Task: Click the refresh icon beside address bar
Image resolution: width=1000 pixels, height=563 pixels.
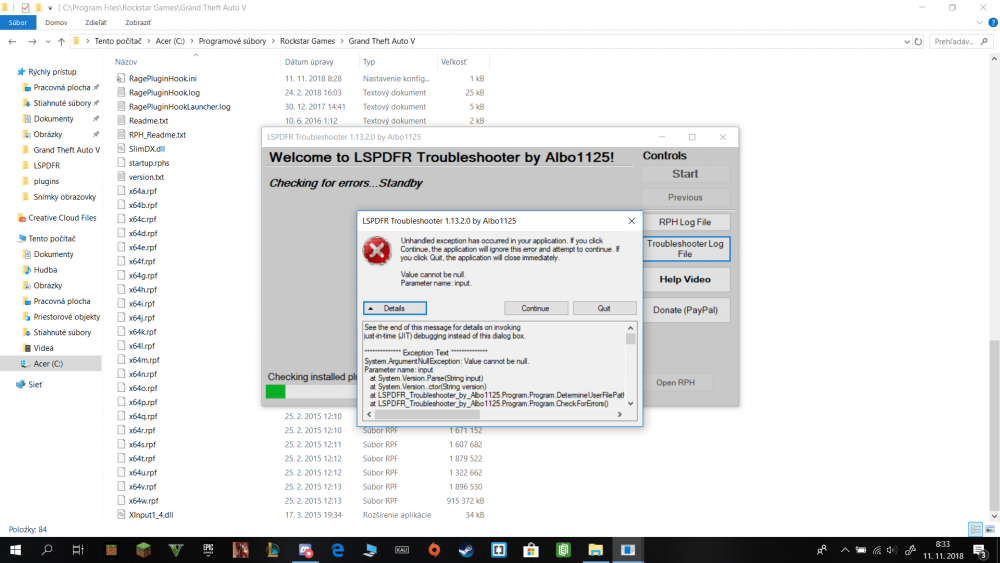Action: click(x=918, y=41)
